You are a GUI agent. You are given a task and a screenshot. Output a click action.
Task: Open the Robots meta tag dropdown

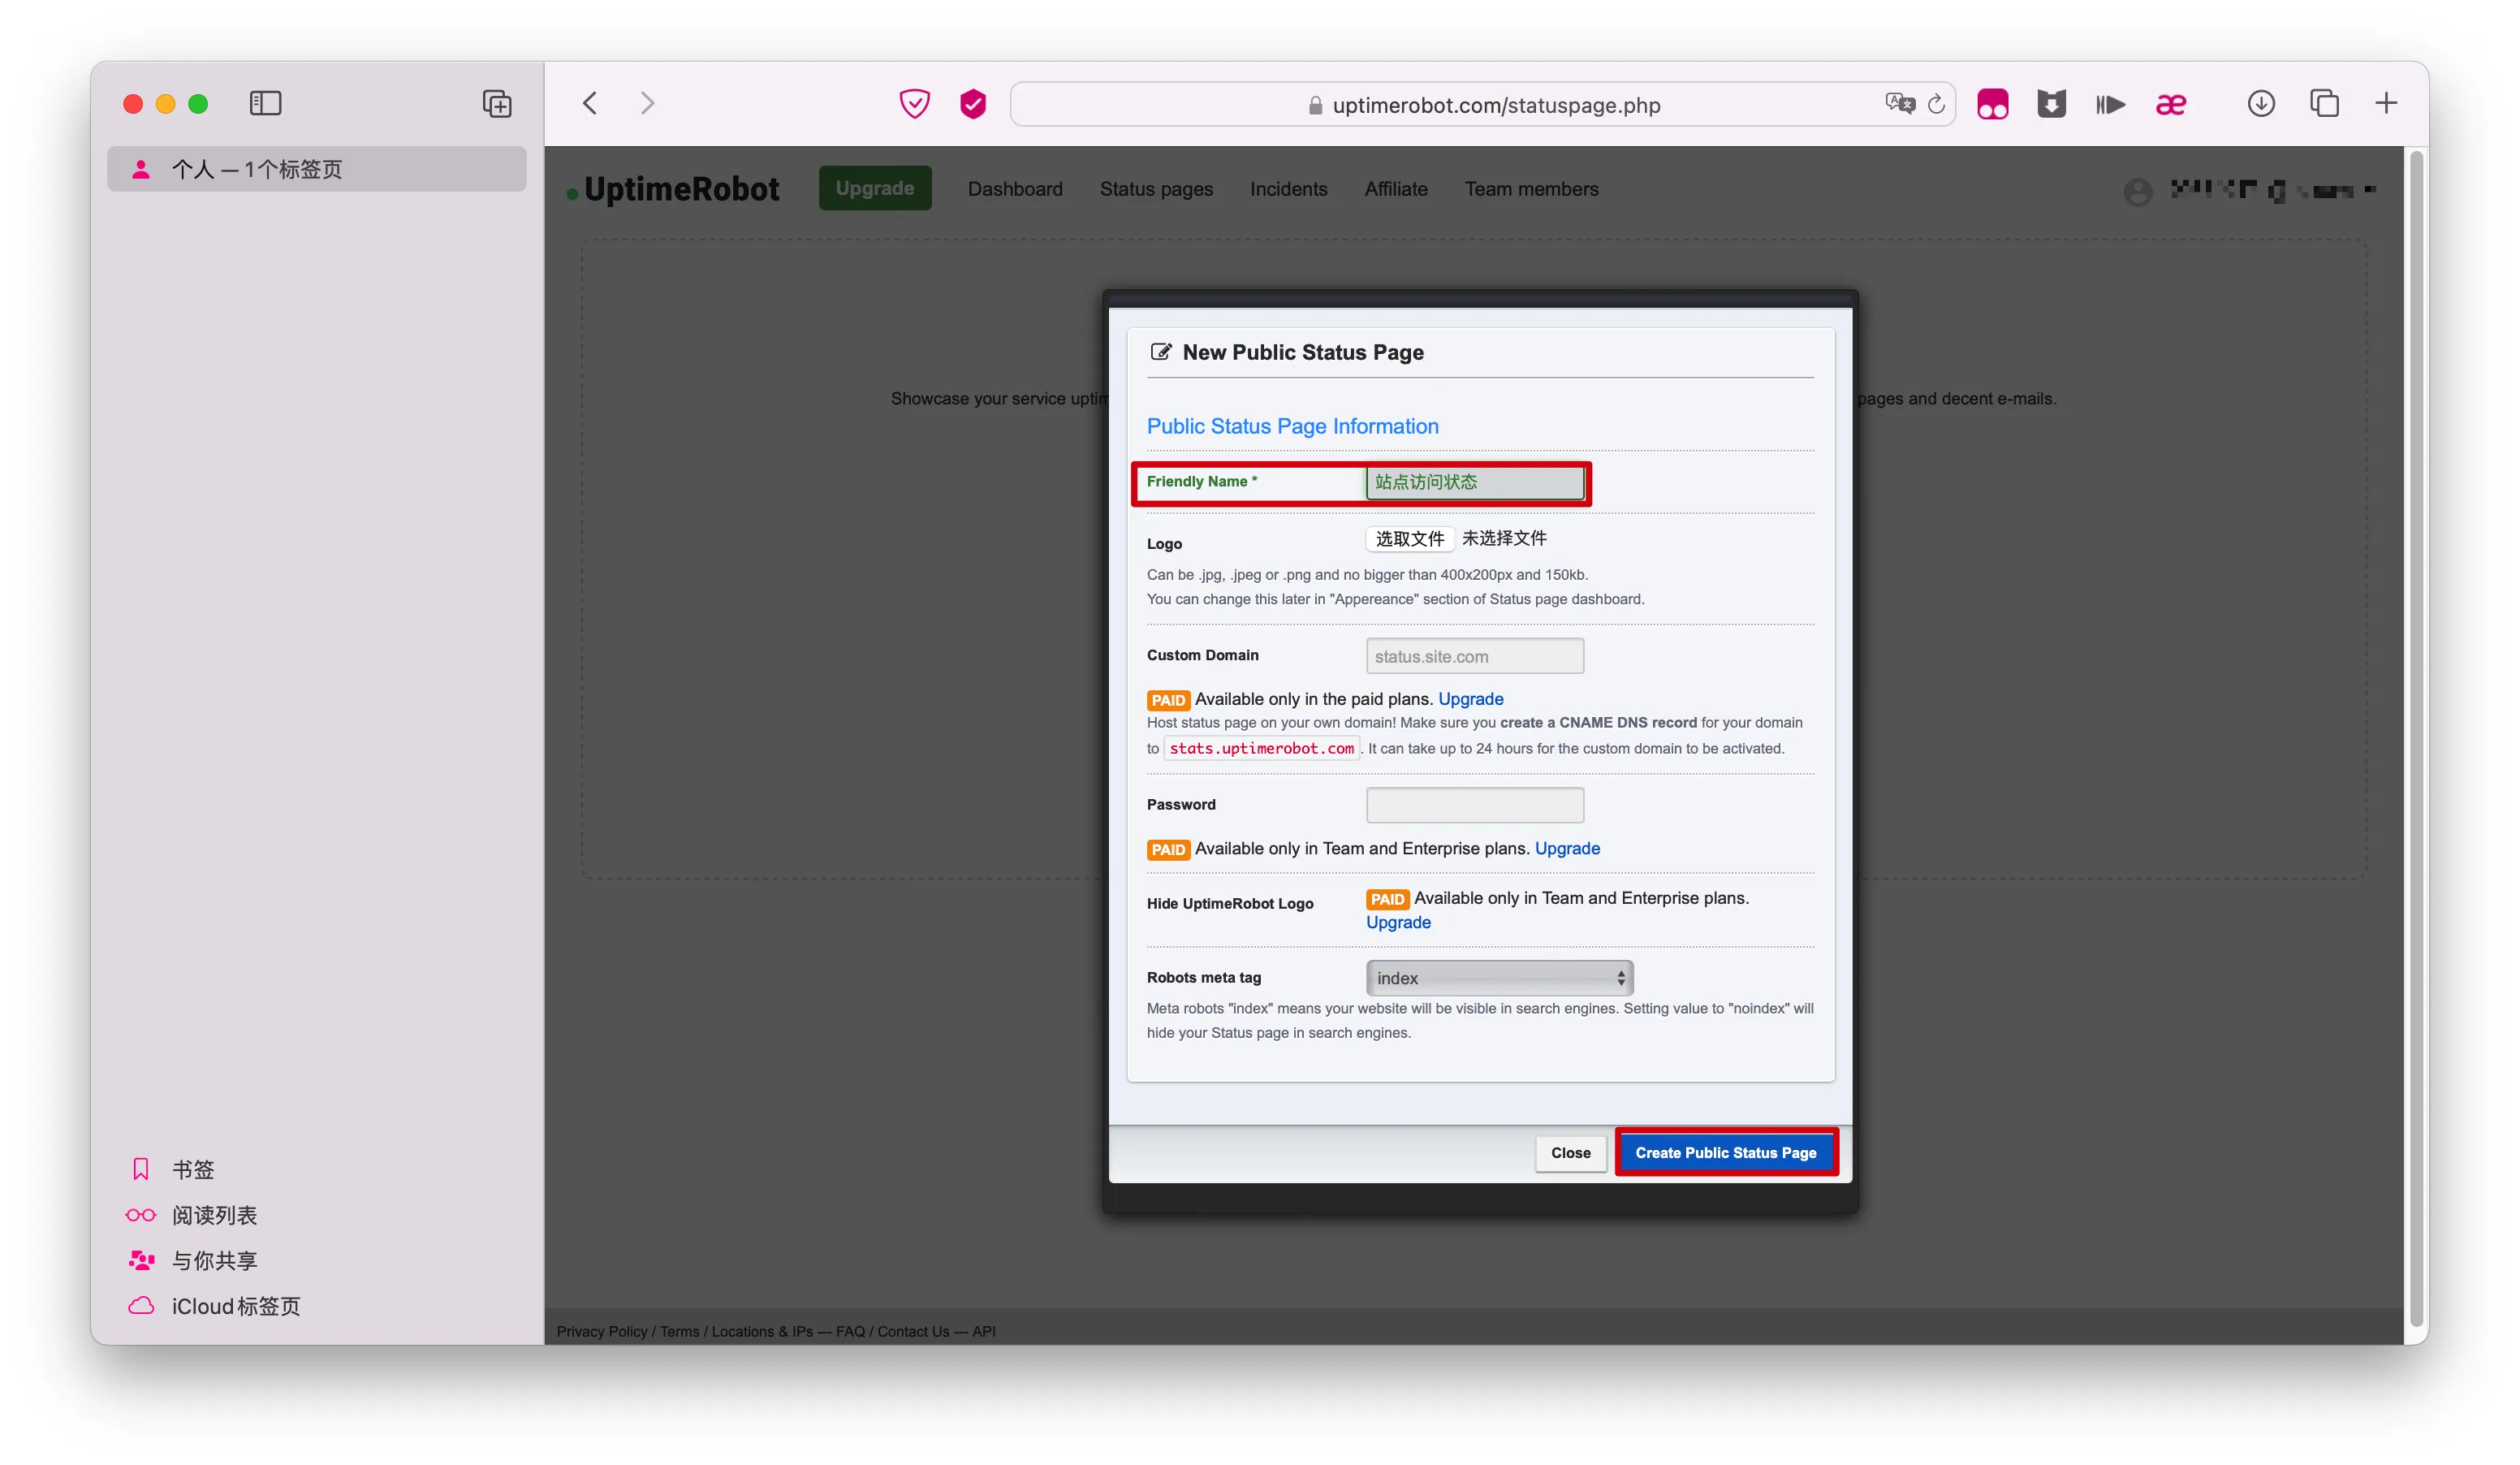click(x=1499, y=977)
